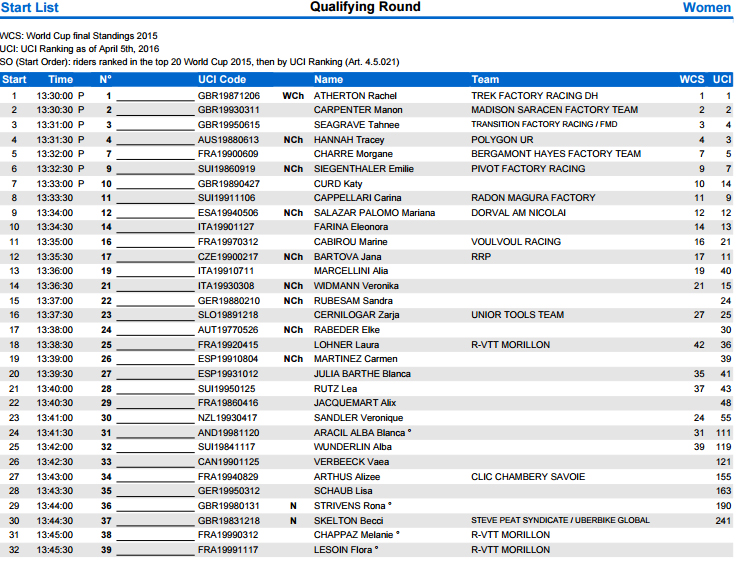
Task: Click CLIC CHAMBERY SAVOIE team
Action: (x=528, y=477)
